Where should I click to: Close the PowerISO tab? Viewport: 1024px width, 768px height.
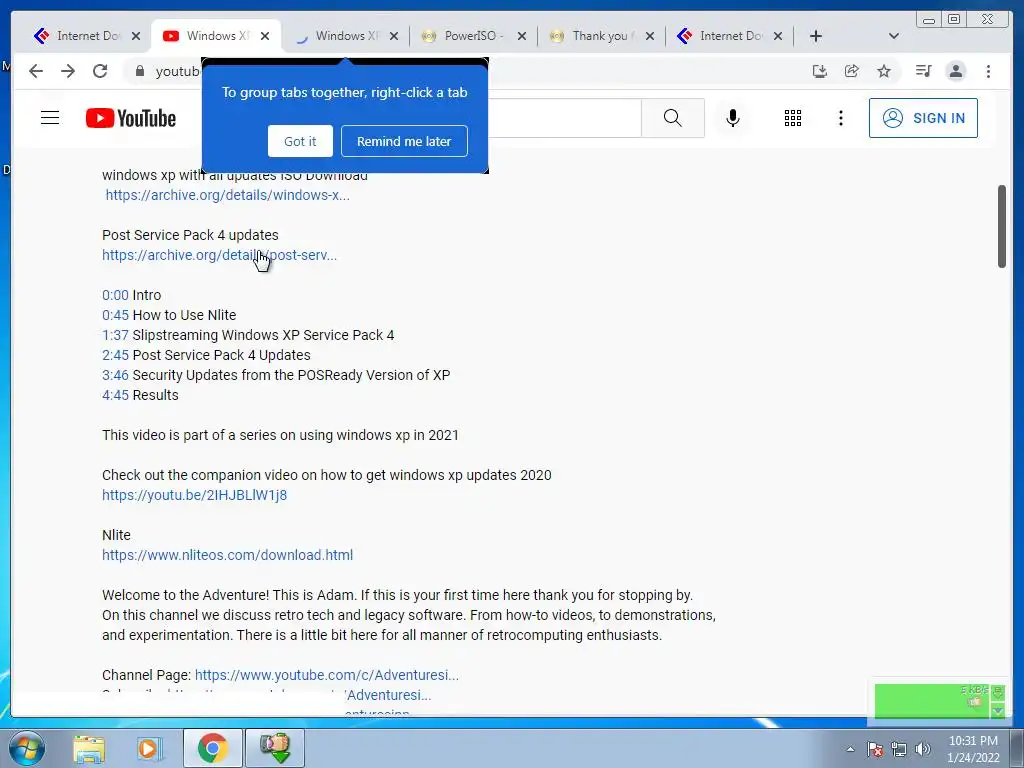click(x=522, y=36)
